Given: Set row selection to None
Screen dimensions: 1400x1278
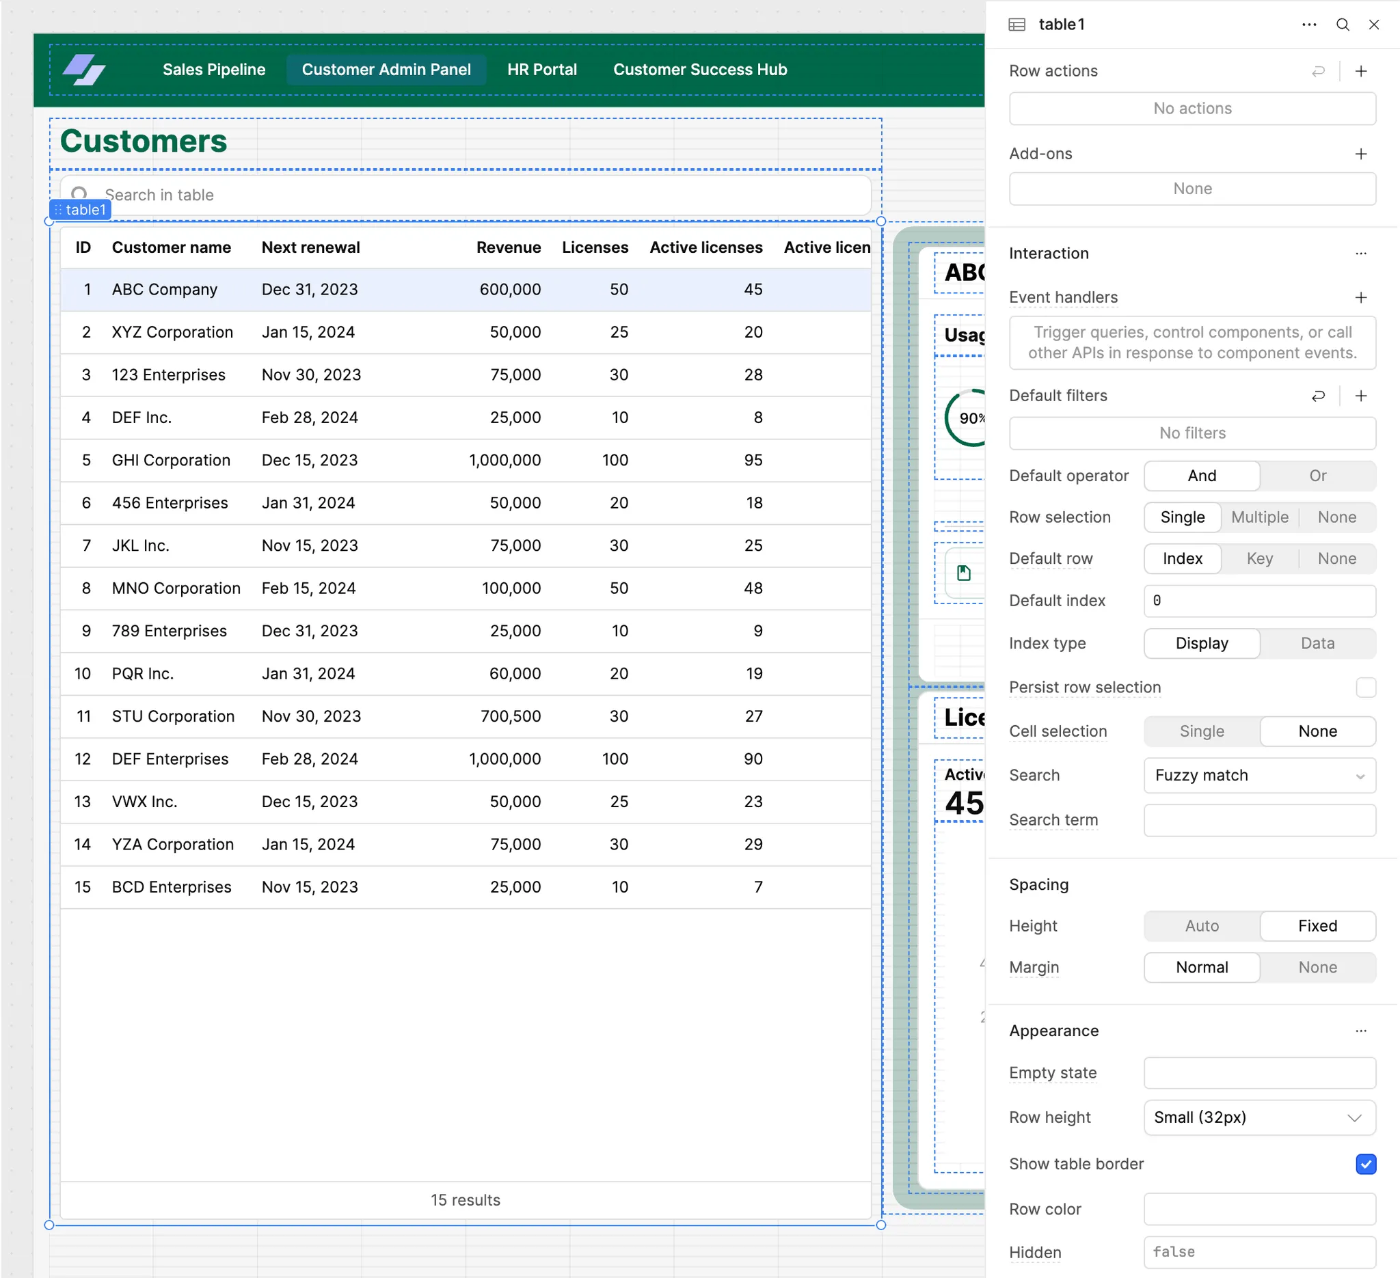Looking at the screenshot, I should pos(1337,517).
